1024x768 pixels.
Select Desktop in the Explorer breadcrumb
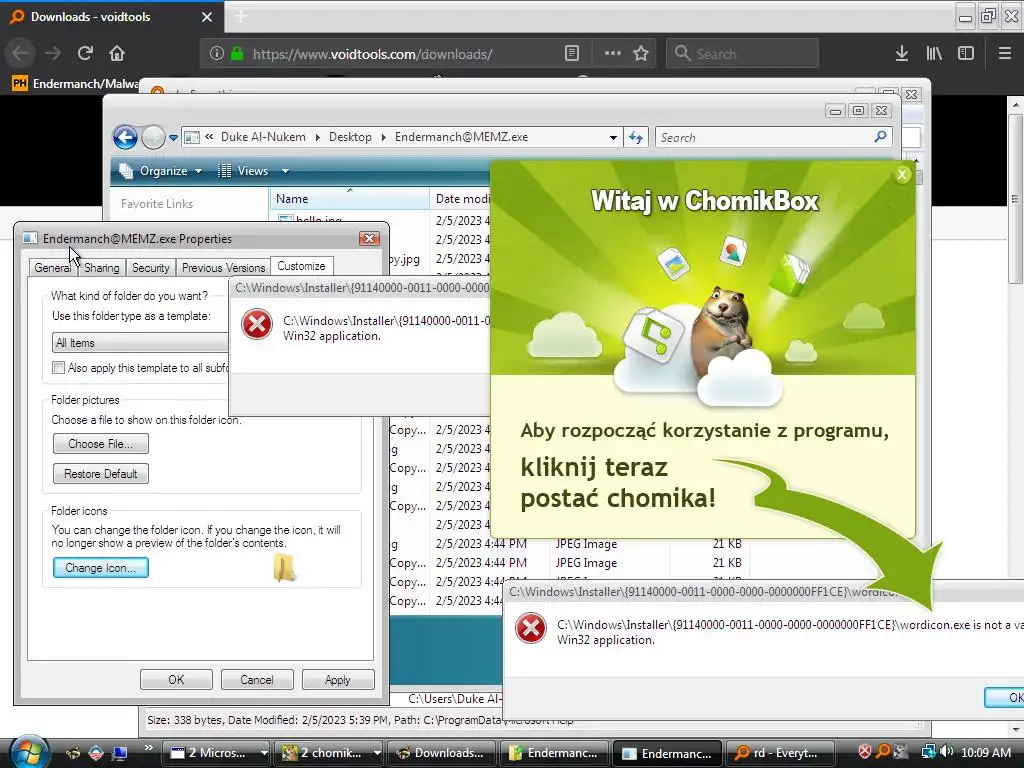[350, 137]
